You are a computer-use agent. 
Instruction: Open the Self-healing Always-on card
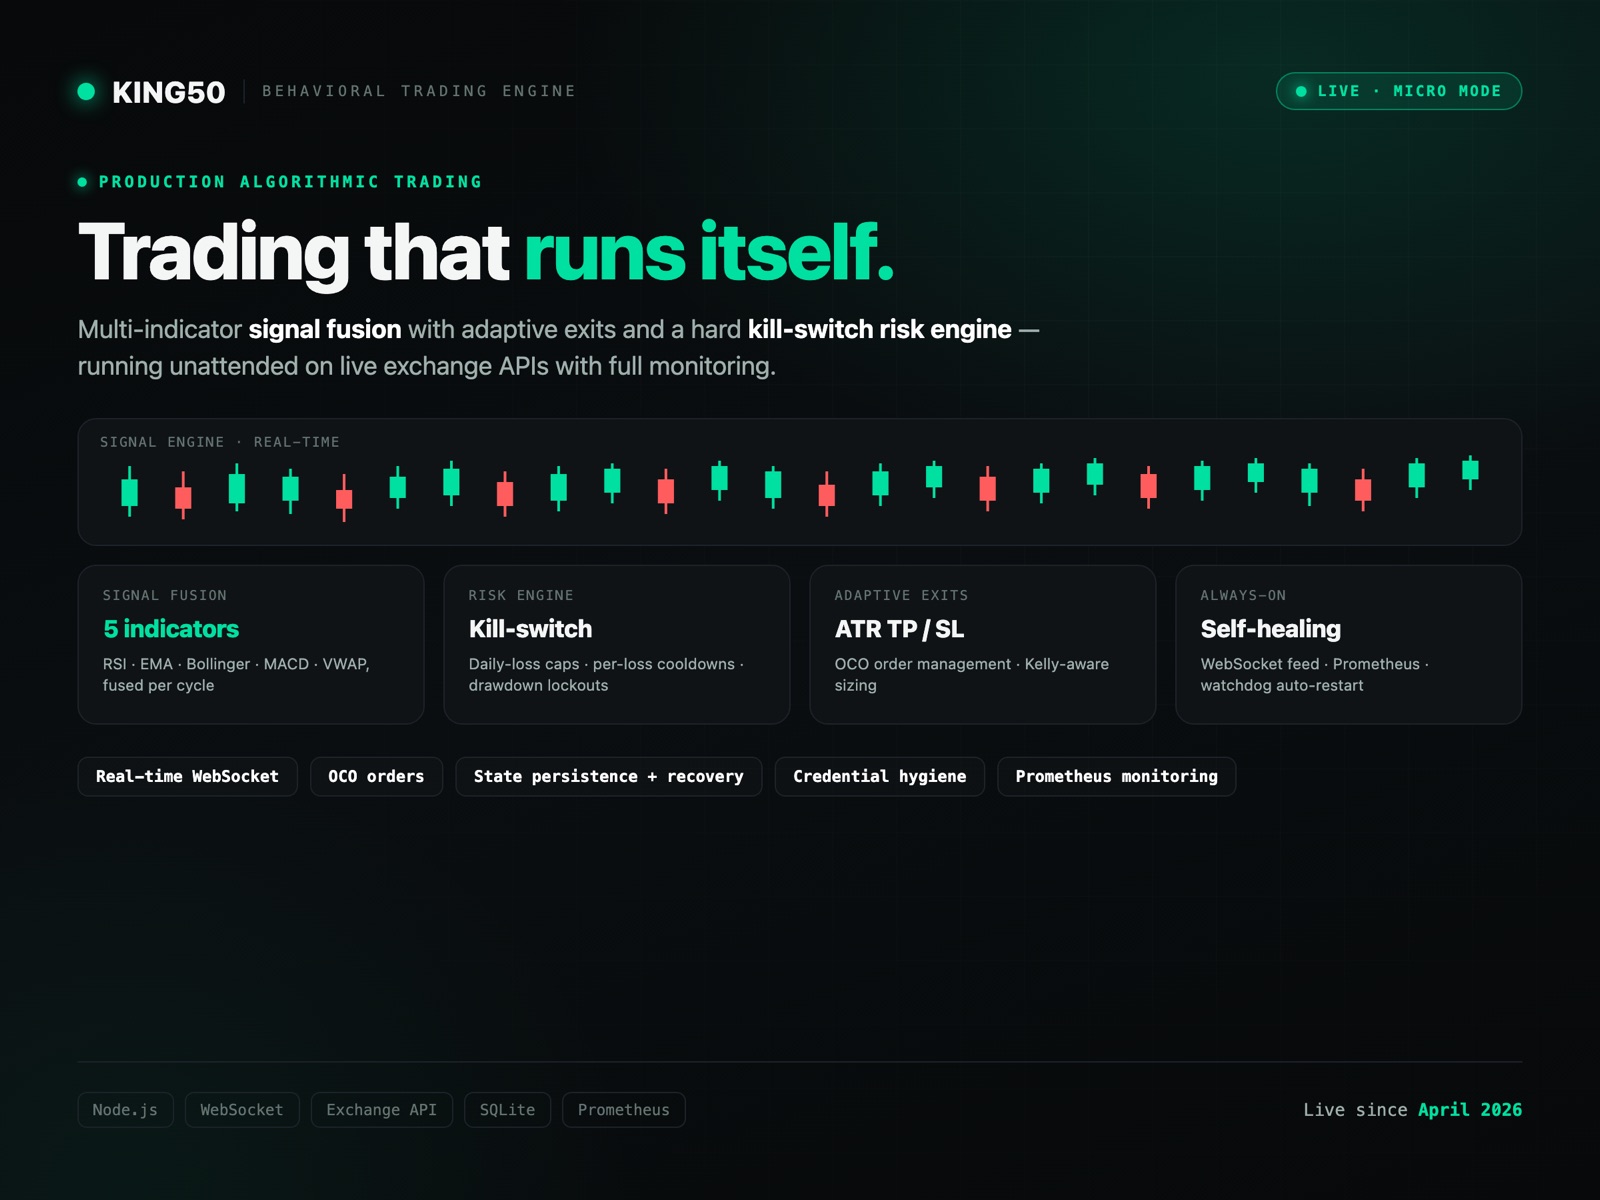[x=1349, y=644]
